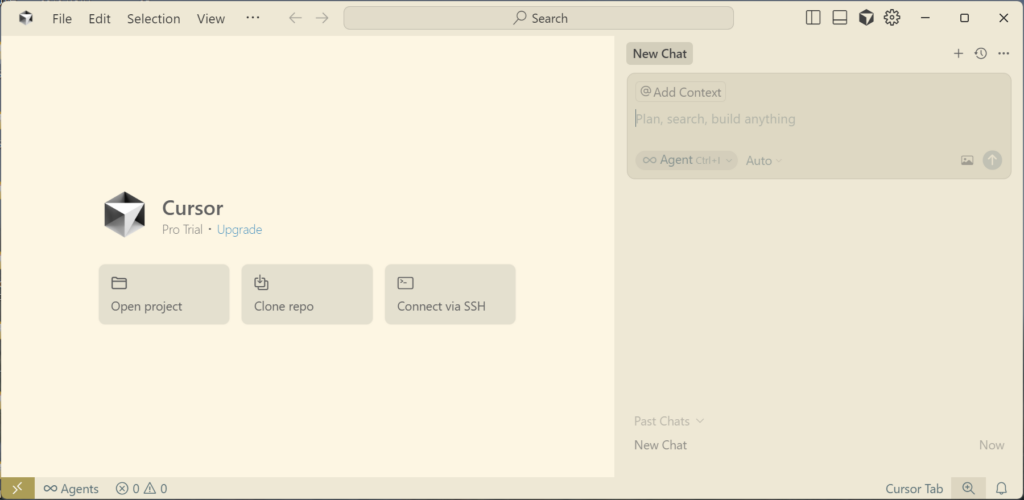Screen dimensions: 1024x500
Task: Open the Agent mode dropdown
Action: (686, 160)
